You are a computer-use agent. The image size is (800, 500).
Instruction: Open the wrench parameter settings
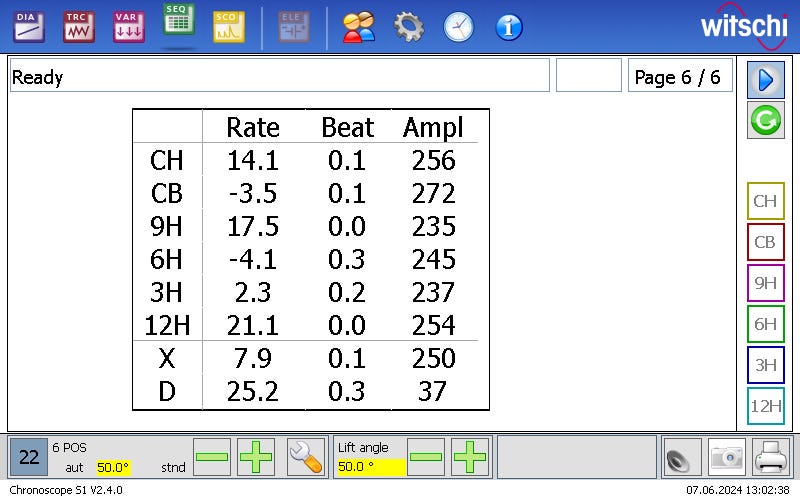(x=306, y=457)
